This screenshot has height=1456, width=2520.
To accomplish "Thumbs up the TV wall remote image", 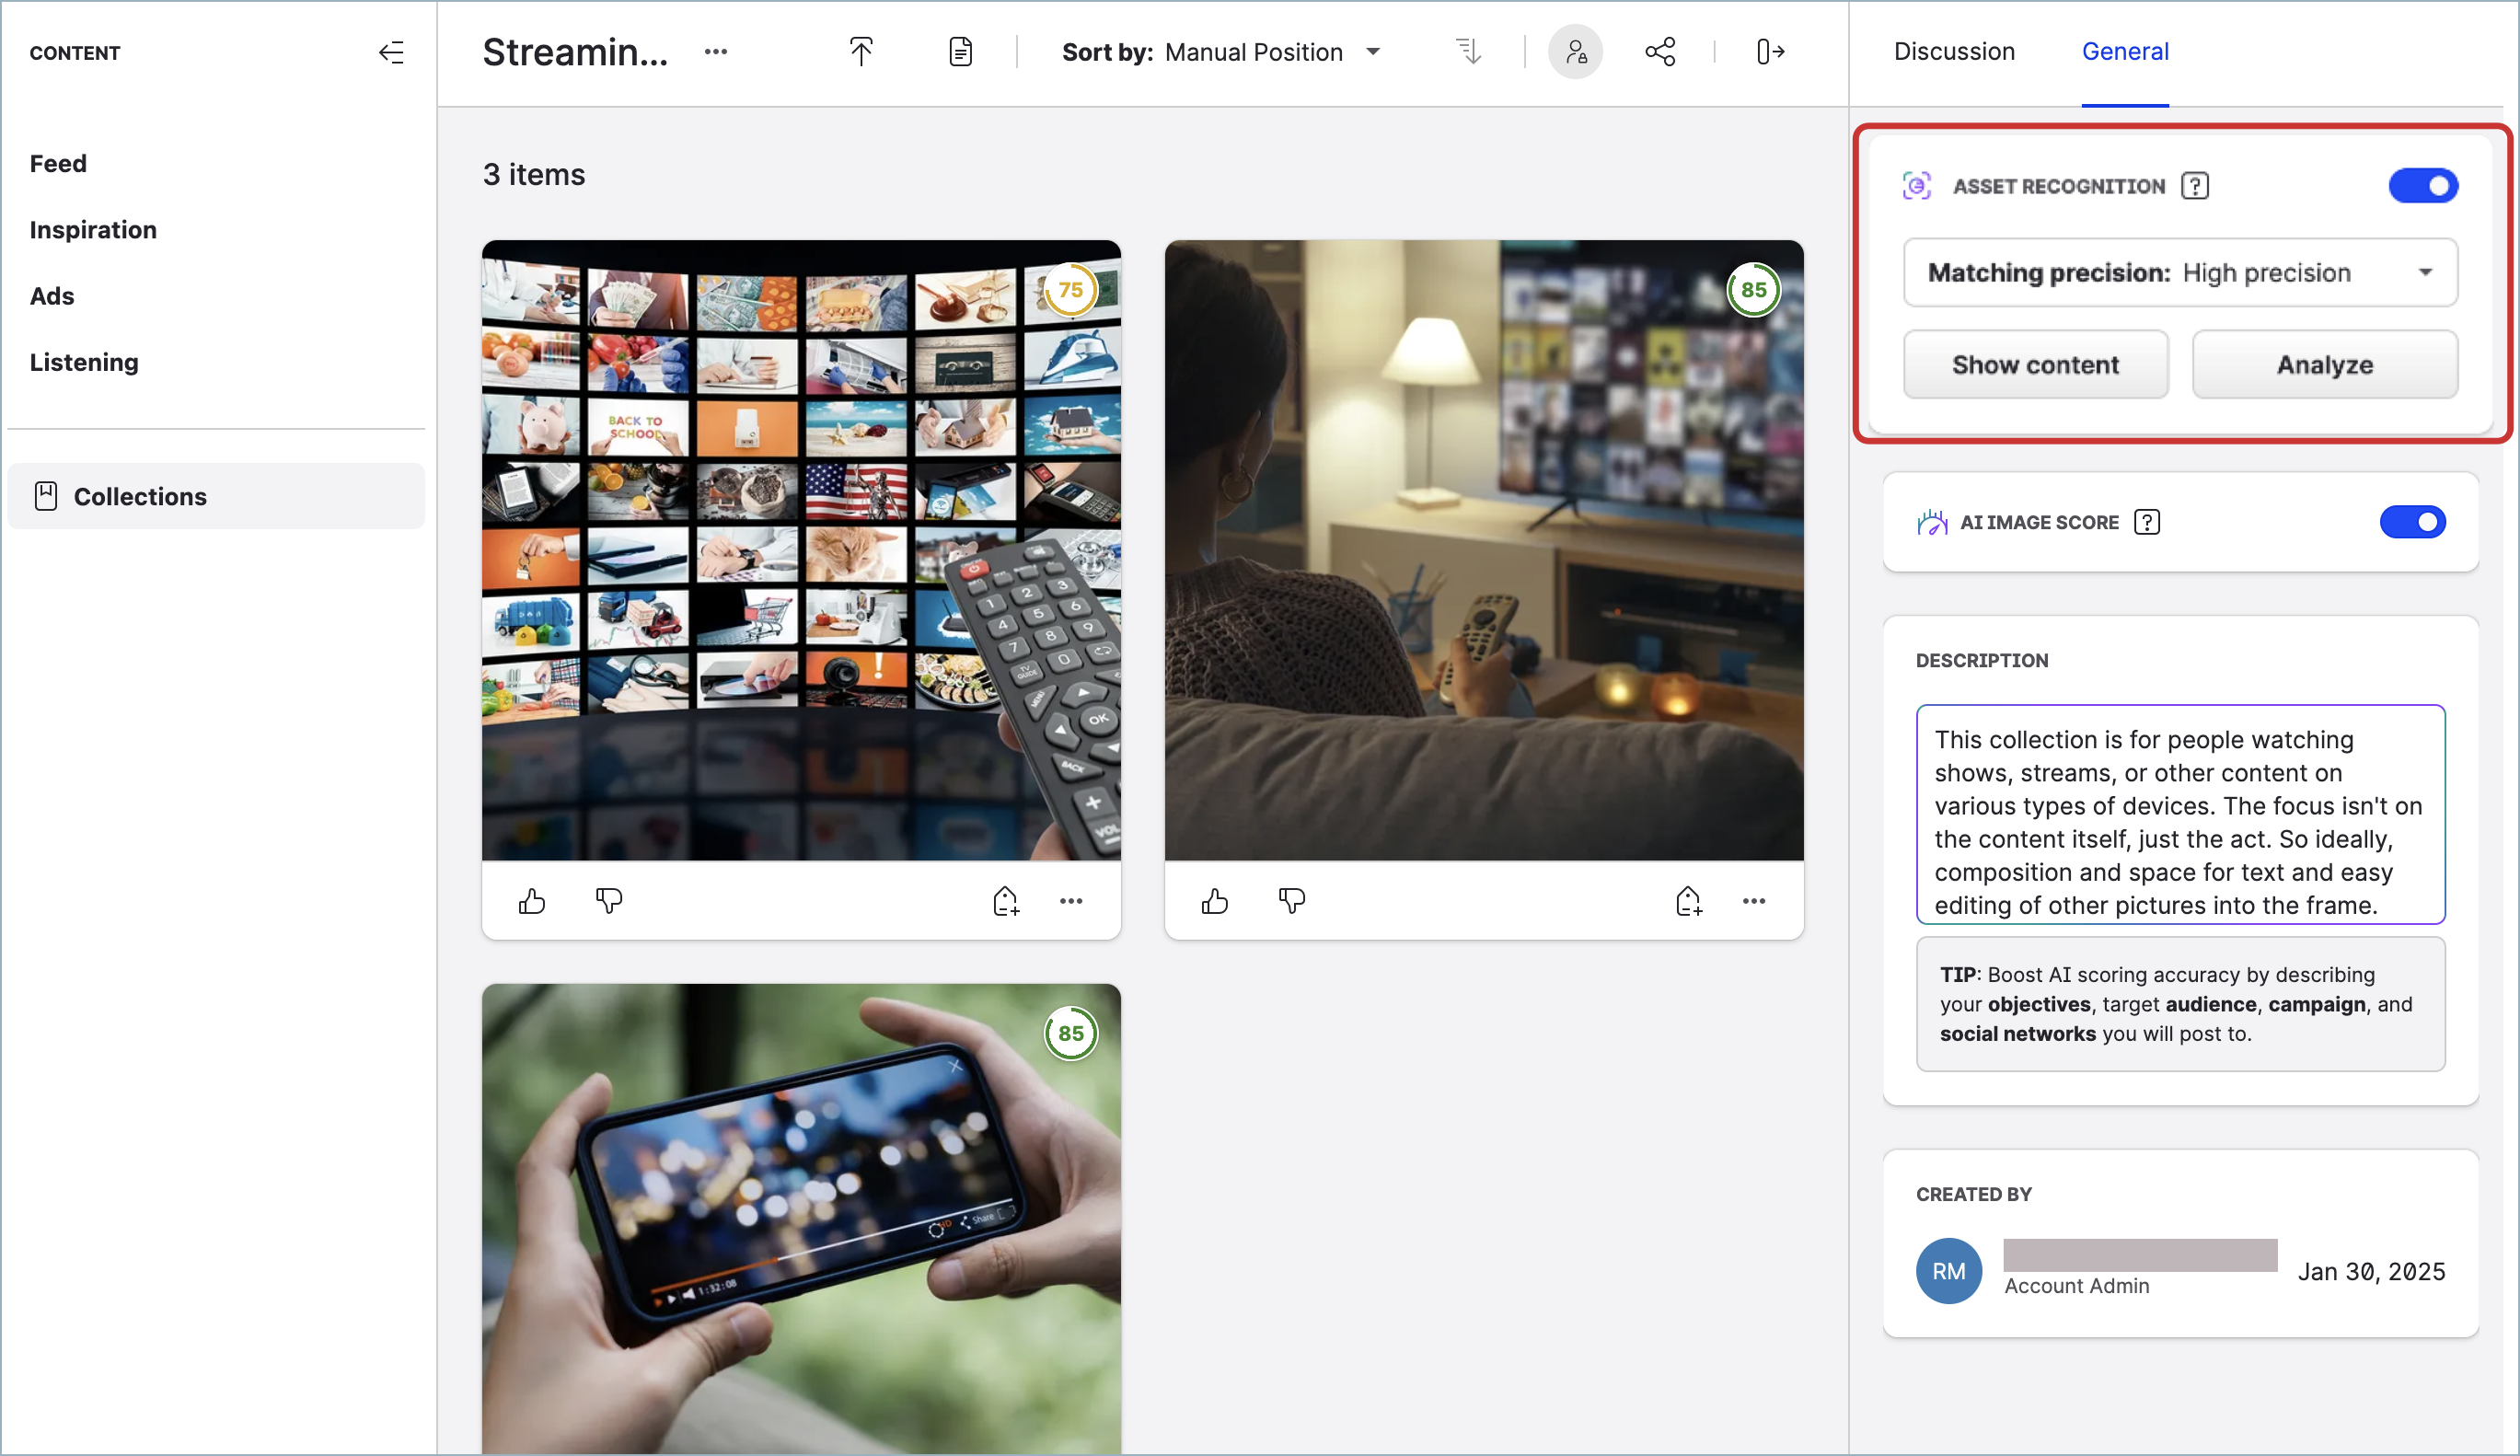I will [532, 901].
